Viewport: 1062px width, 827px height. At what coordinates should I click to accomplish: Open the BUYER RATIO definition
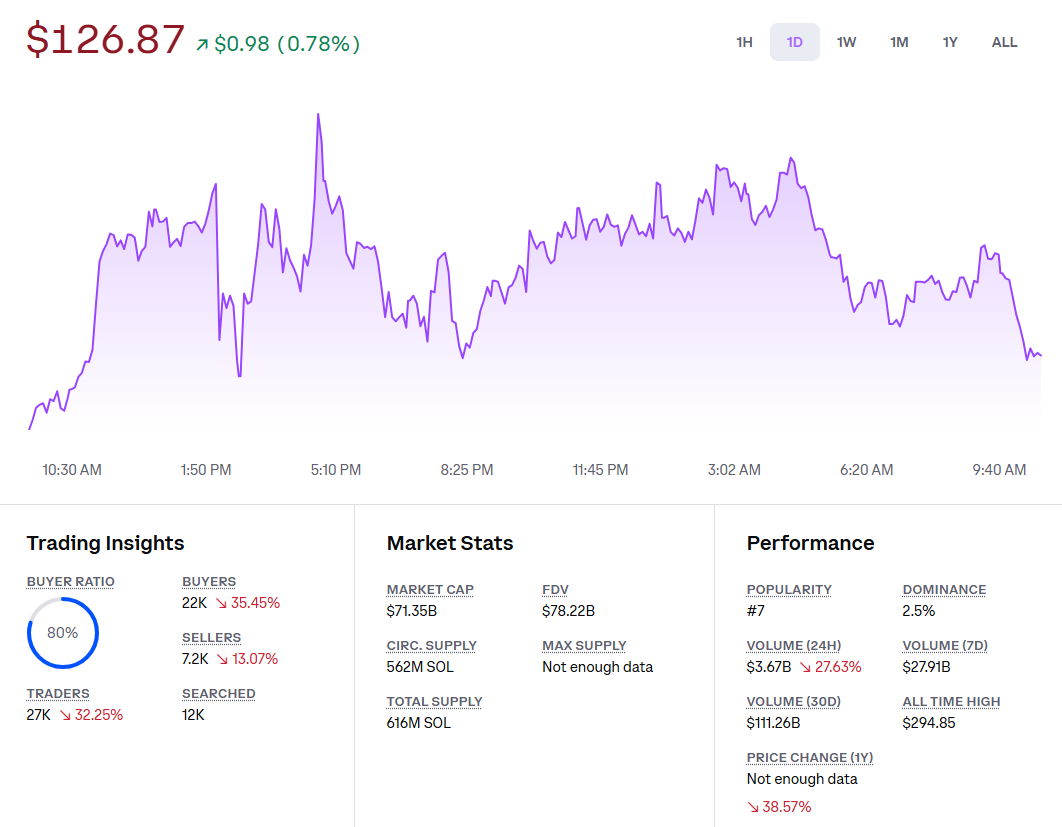click(70, 581)
